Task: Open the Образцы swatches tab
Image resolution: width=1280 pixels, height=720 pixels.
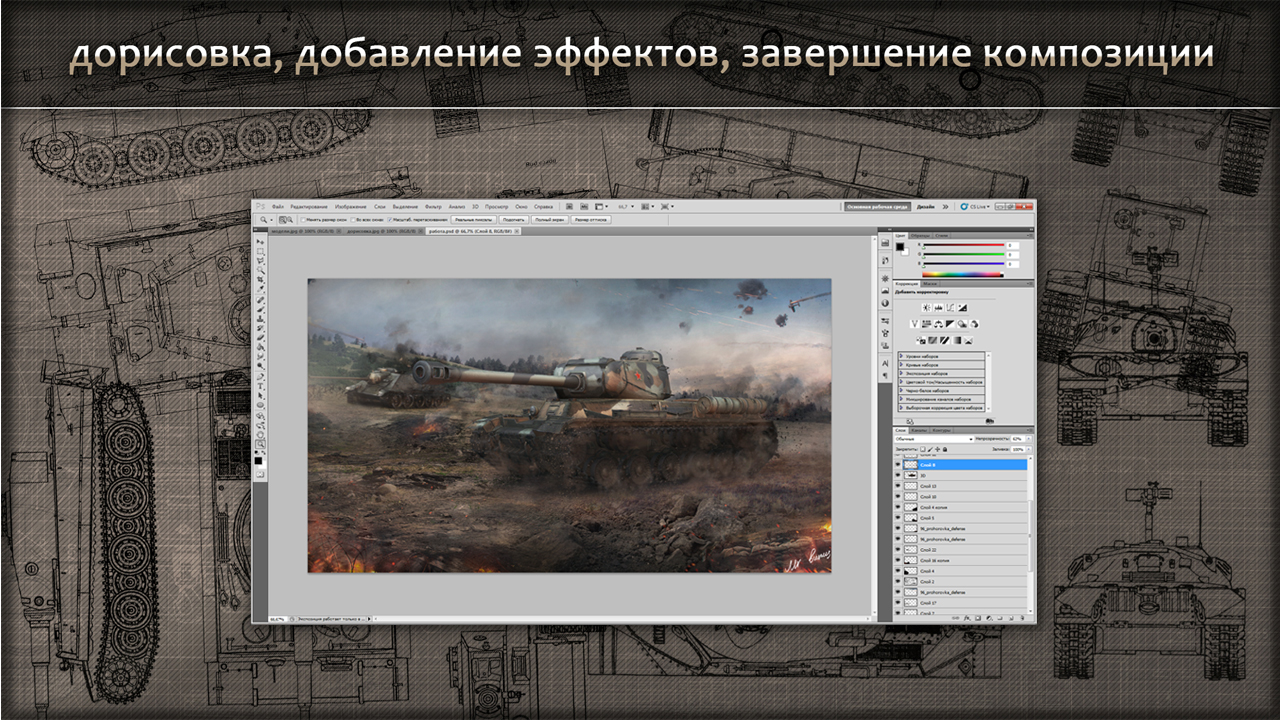Action: click(920, 235)
